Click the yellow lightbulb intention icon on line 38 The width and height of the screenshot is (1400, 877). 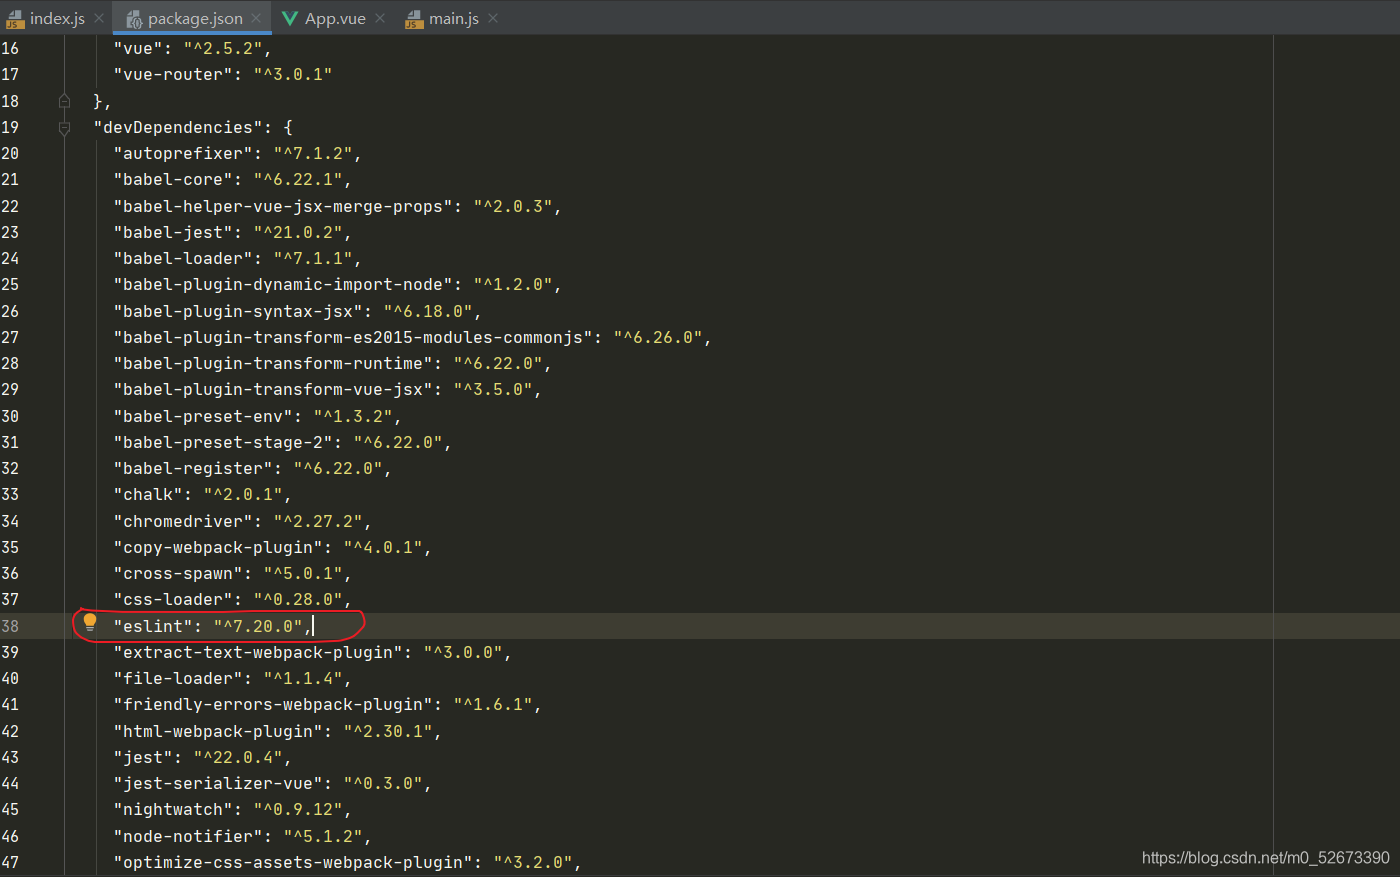tap(90, 623)
